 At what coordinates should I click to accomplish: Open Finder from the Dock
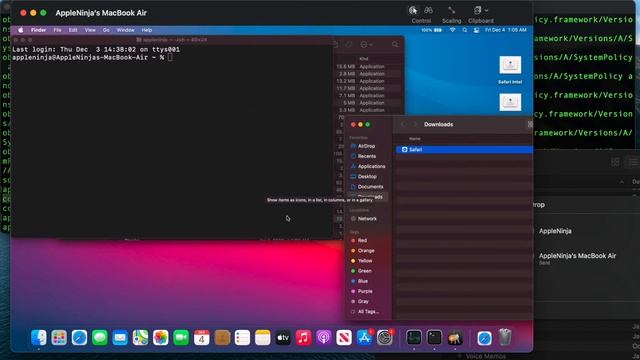(39, 338)
